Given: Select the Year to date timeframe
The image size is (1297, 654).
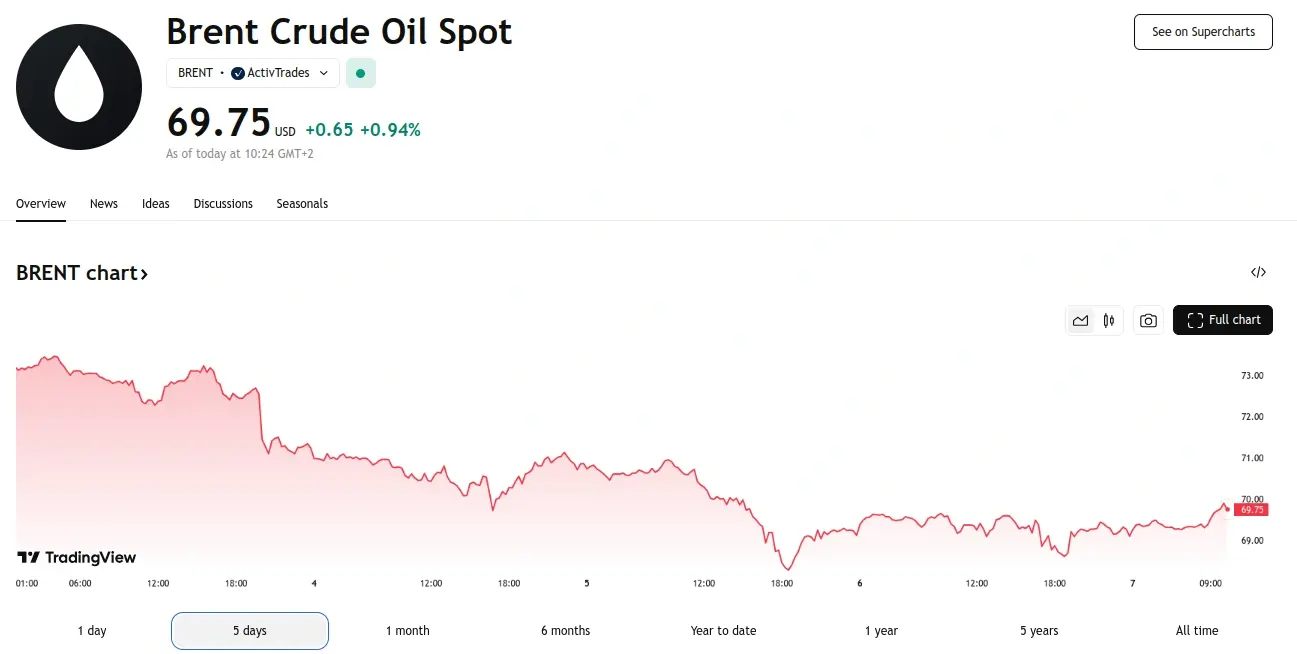Looking at the screenshot, I should [723, 630].
